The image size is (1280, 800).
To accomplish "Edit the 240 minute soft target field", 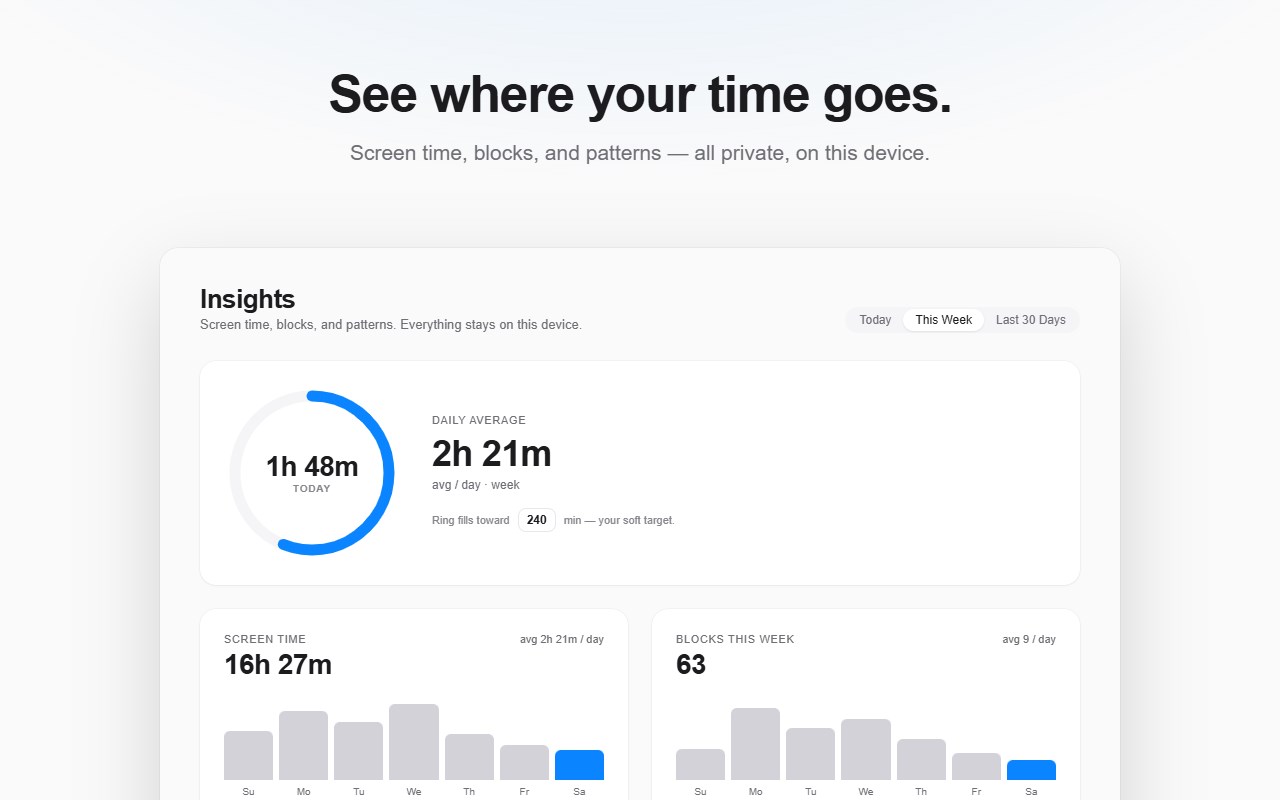I will tap(537, 520).
